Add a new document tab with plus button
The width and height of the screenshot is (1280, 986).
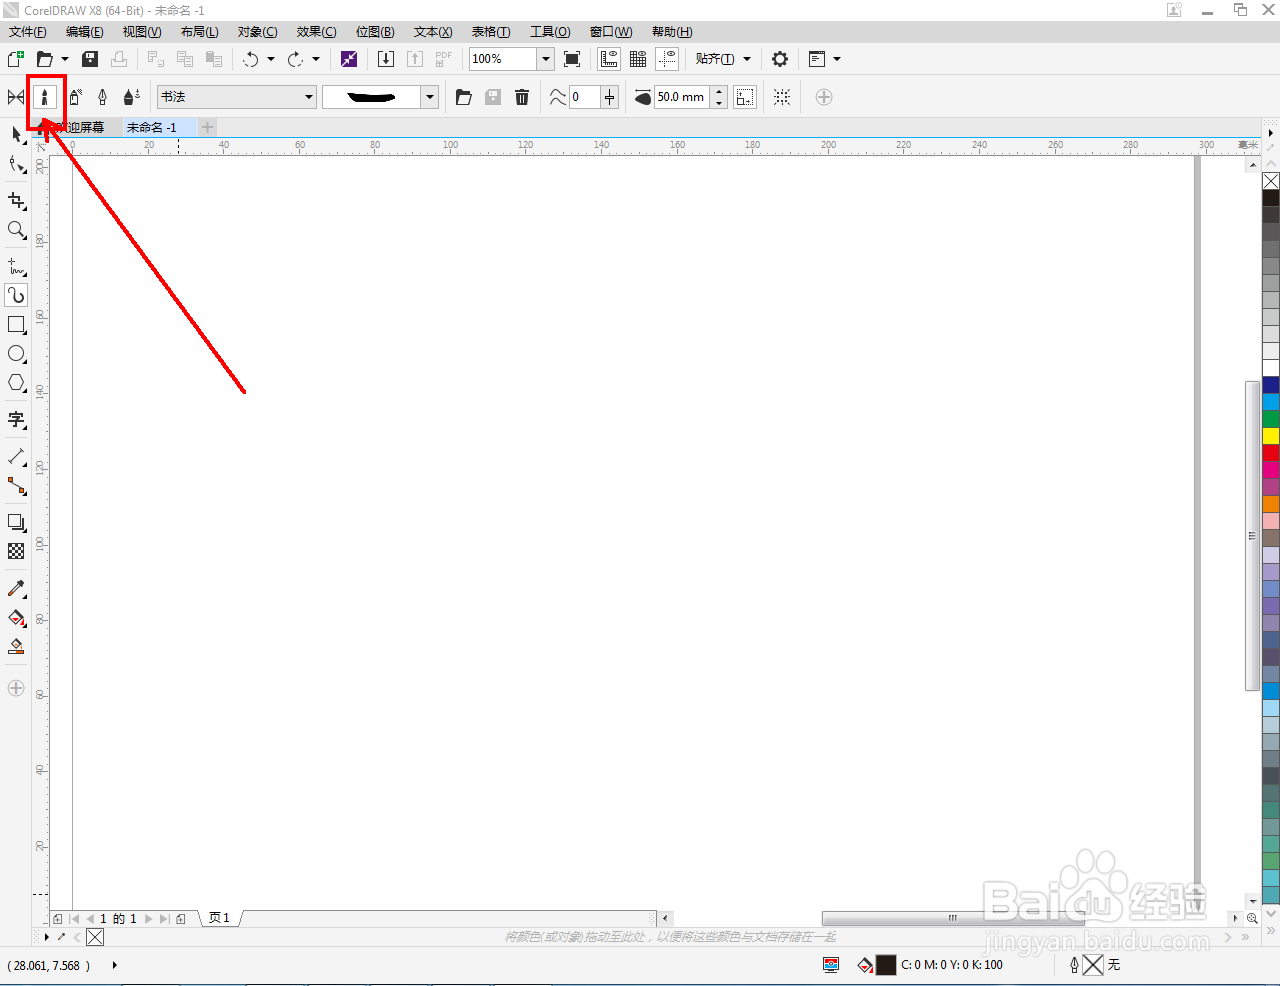[x=207, y=127]
